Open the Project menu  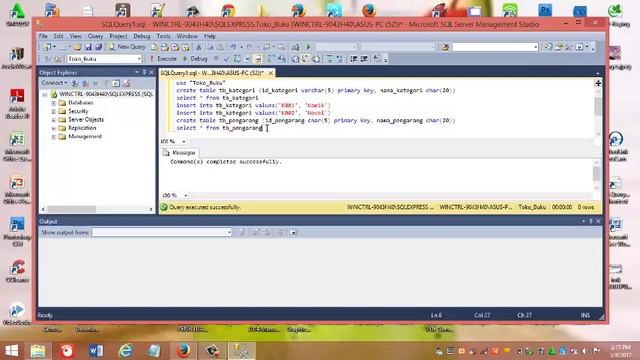pyautogui.click(x=118, y=36)
